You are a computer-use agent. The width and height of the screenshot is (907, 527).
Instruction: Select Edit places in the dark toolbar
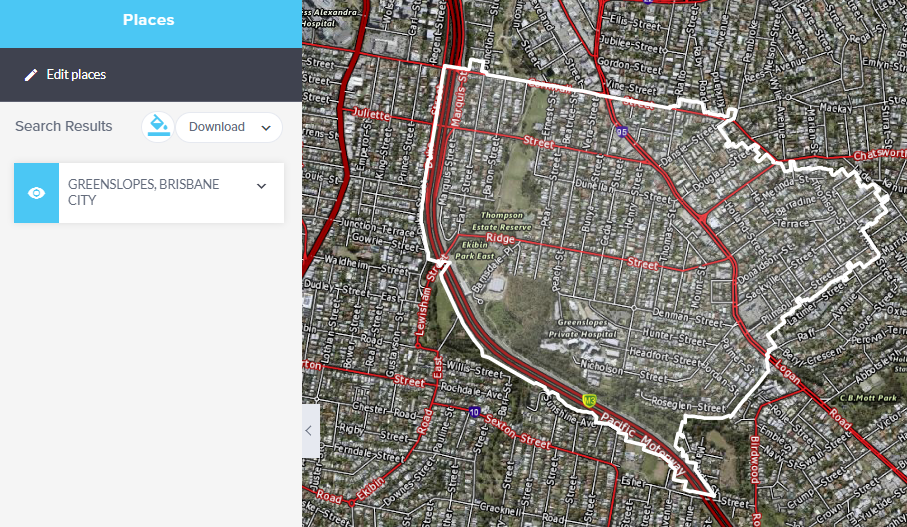(x=76, y=75)
